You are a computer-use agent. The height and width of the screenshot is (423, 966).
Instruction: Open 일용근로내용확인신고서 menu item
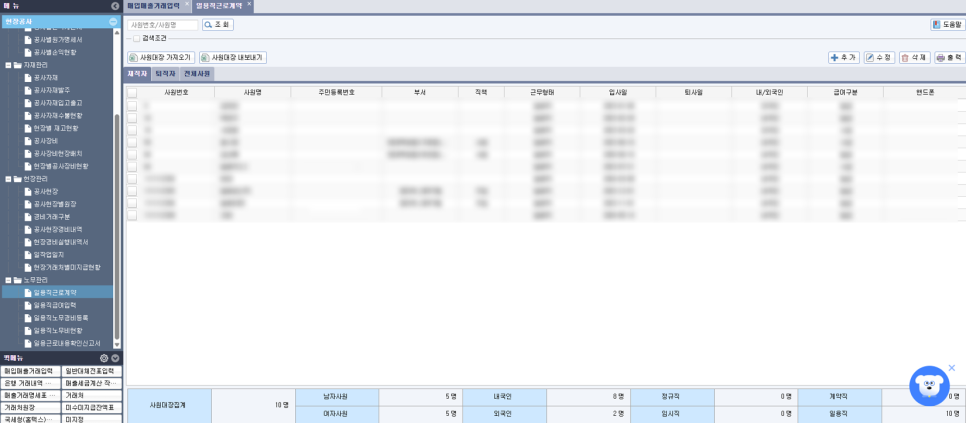[67, 343]
